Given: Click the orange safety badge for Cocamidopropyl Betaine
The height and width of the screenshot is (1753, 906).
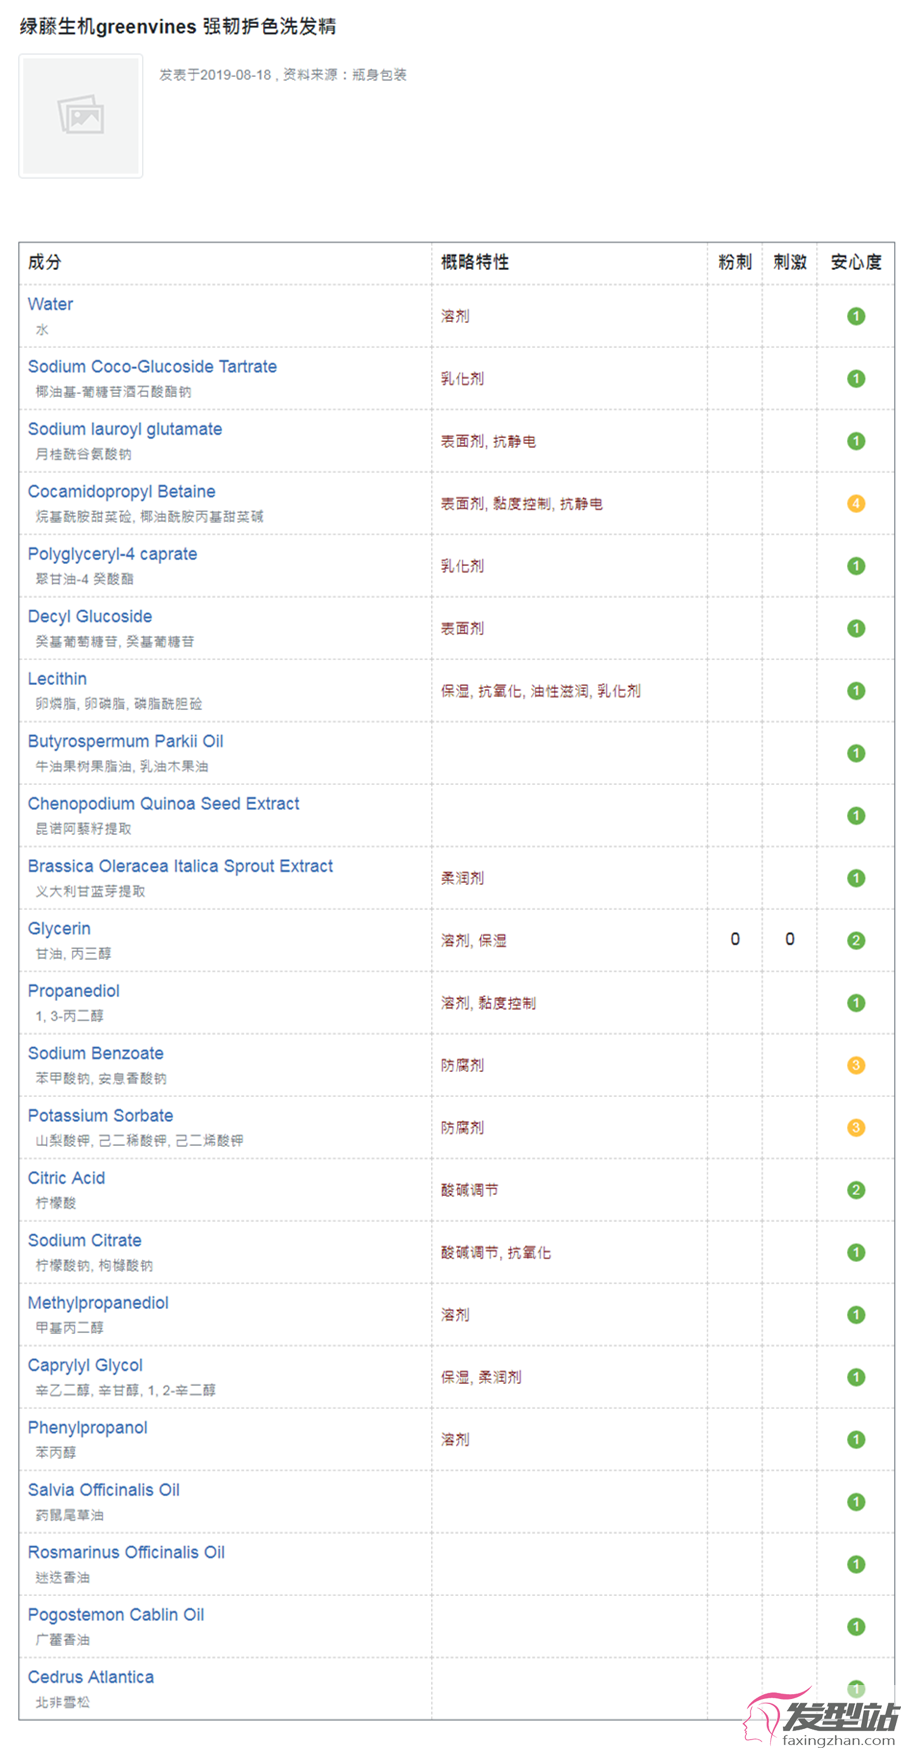Looking at the screenshot, I should point(856,504).
